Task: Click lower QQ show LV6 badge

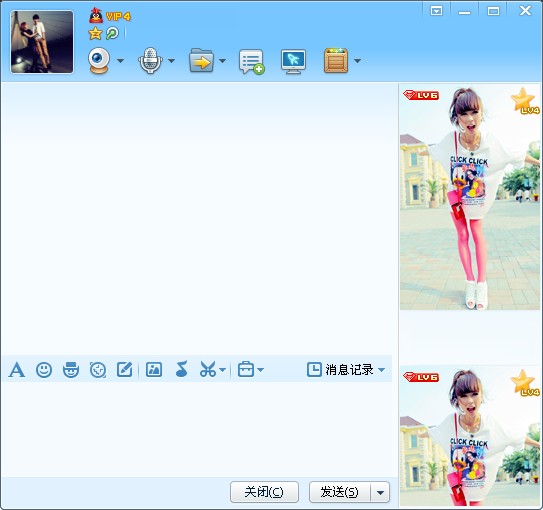Action: [x=421, y=377]
